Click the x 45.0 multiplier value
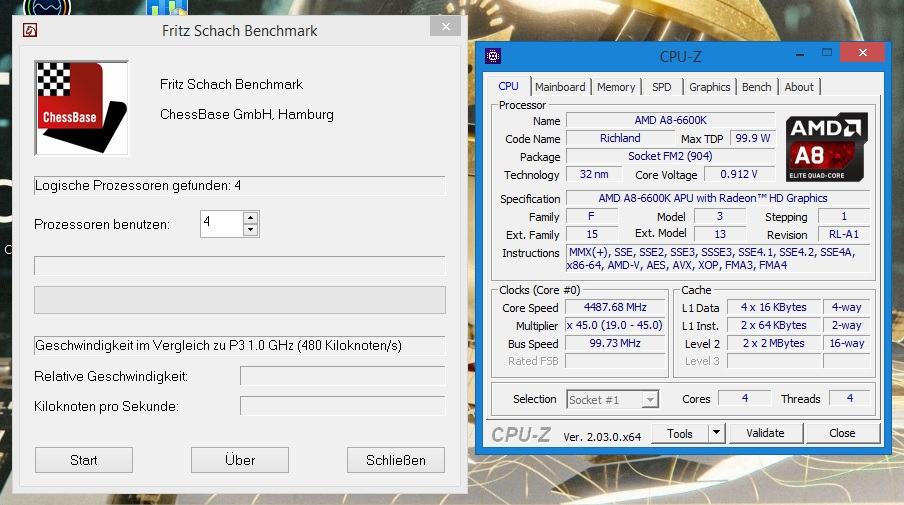This screenshot has height=505, width=904. 615,325
